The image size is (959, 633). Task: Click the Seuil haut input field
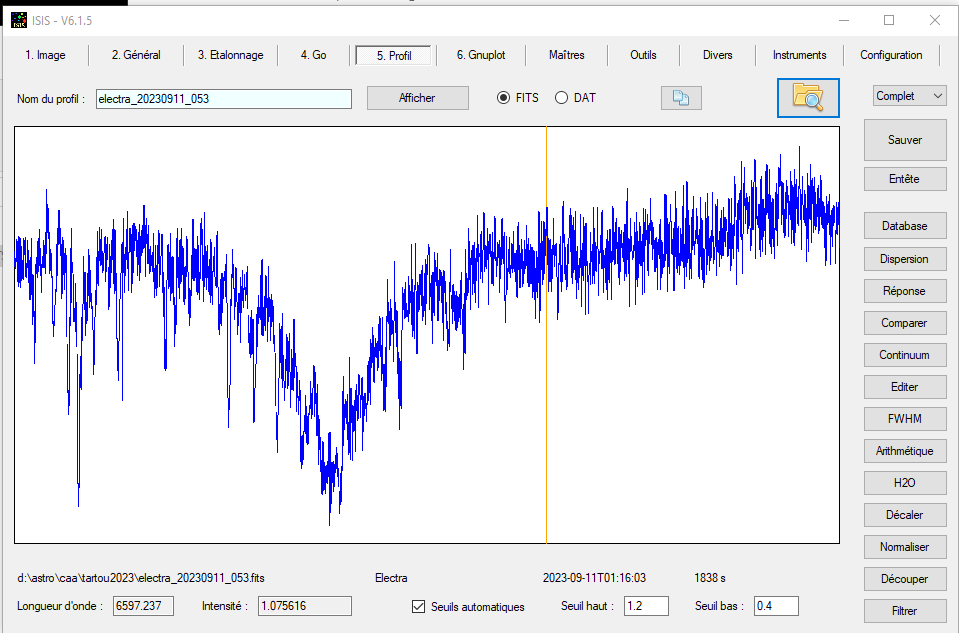coord(646,606)
